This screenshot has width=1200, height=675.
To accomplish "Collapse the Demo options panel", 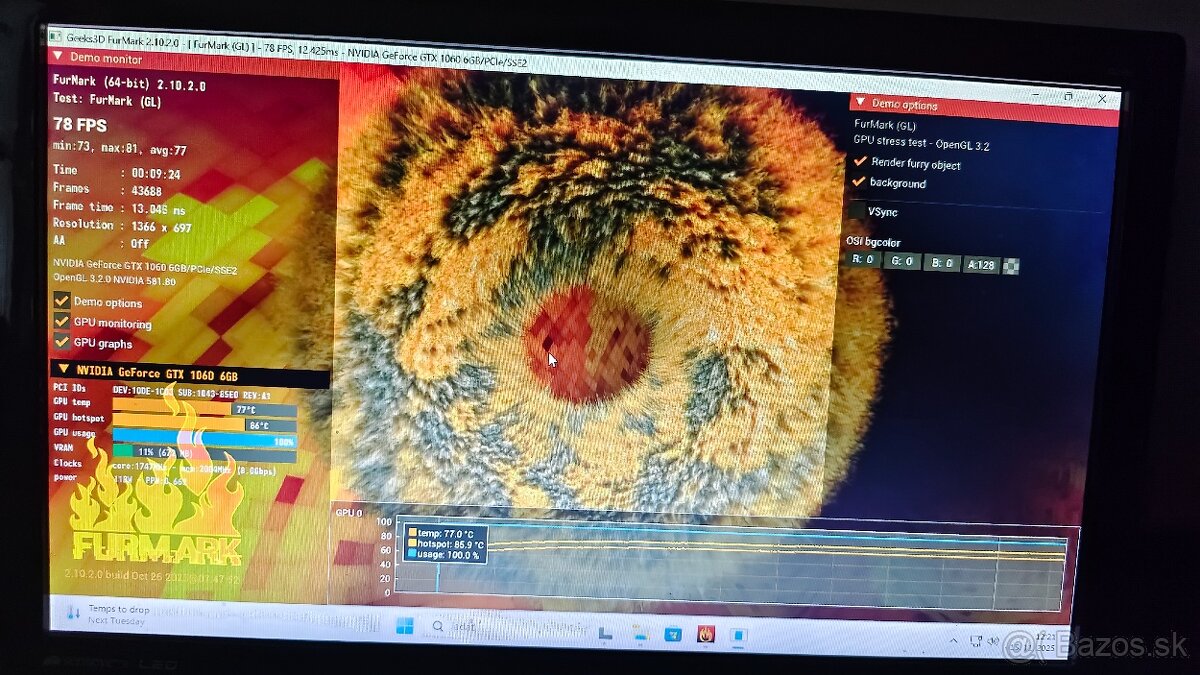I will point(860,103).
